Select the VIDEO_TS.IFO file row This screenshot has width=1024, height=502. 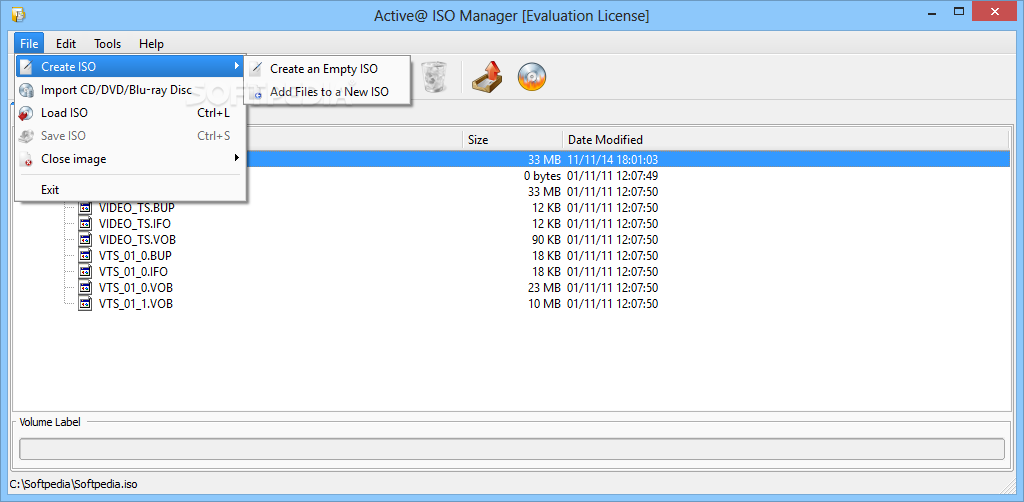[x=511, y=224]
